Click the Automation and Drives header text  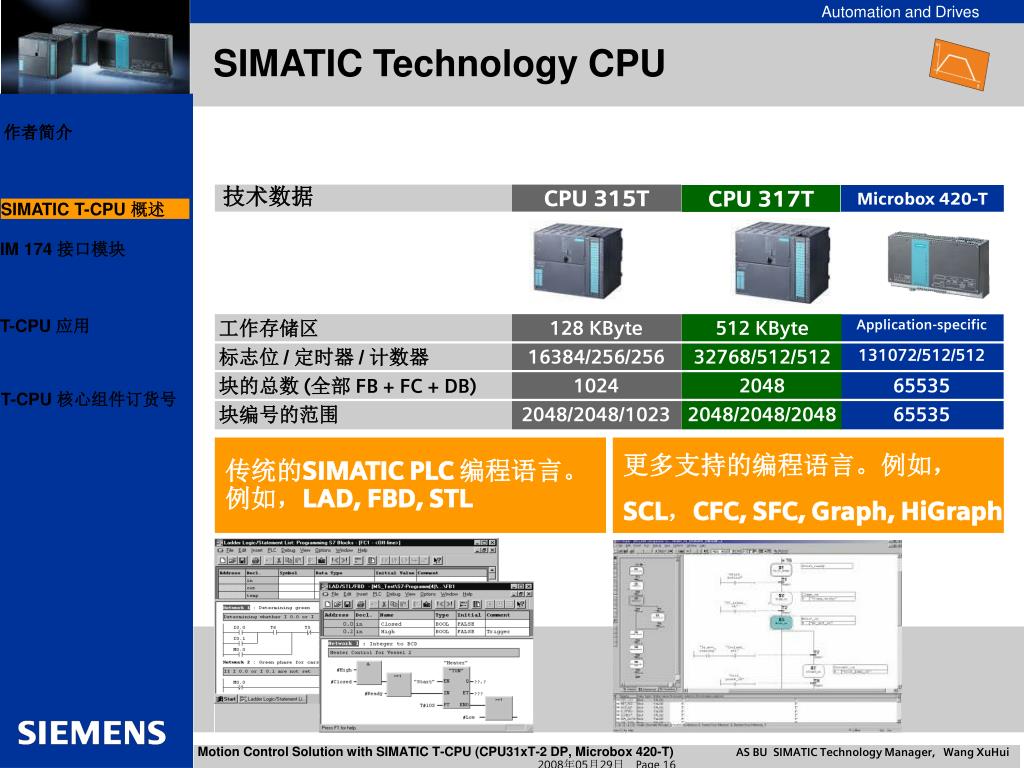(900, 12)
